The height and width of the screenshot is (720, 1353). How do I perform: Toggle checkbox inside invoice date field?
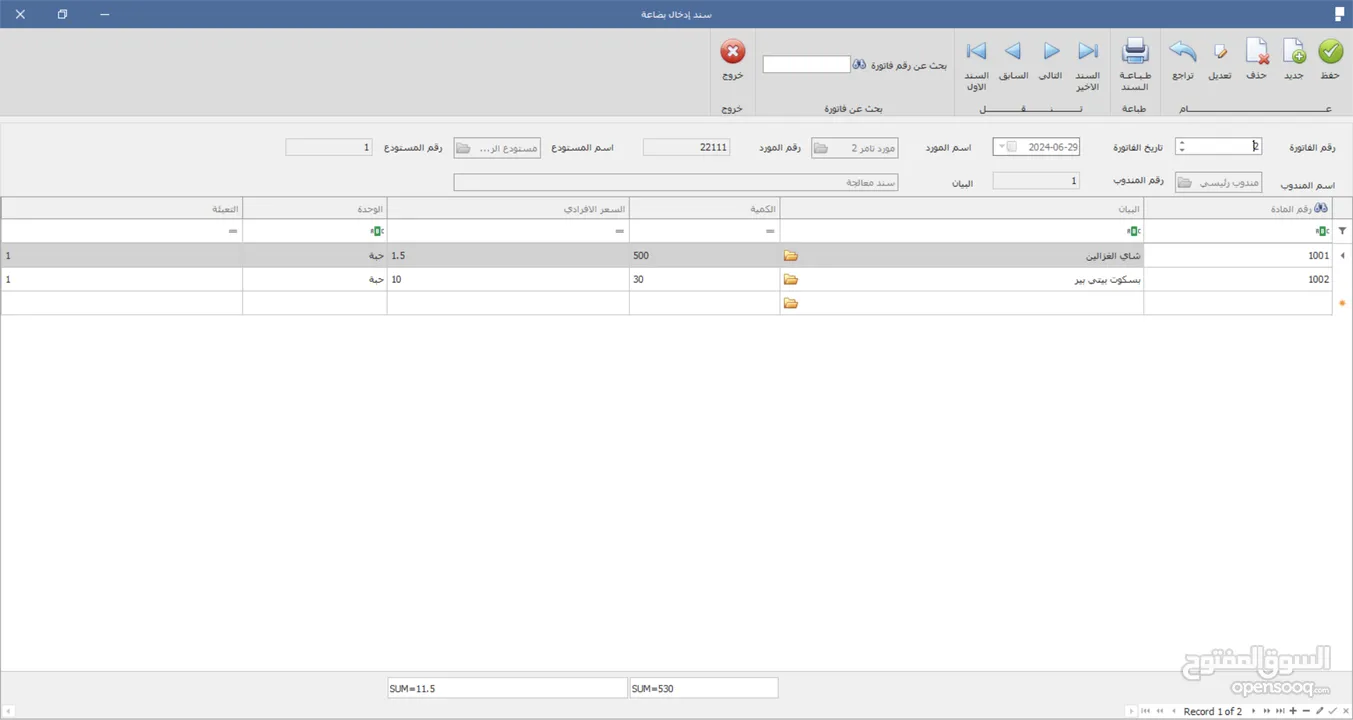tap(1012, 147)
